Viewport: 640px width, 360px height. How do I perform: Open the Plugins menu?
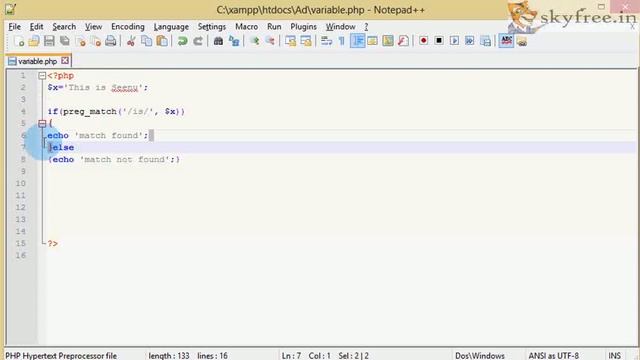coord(303,27)
